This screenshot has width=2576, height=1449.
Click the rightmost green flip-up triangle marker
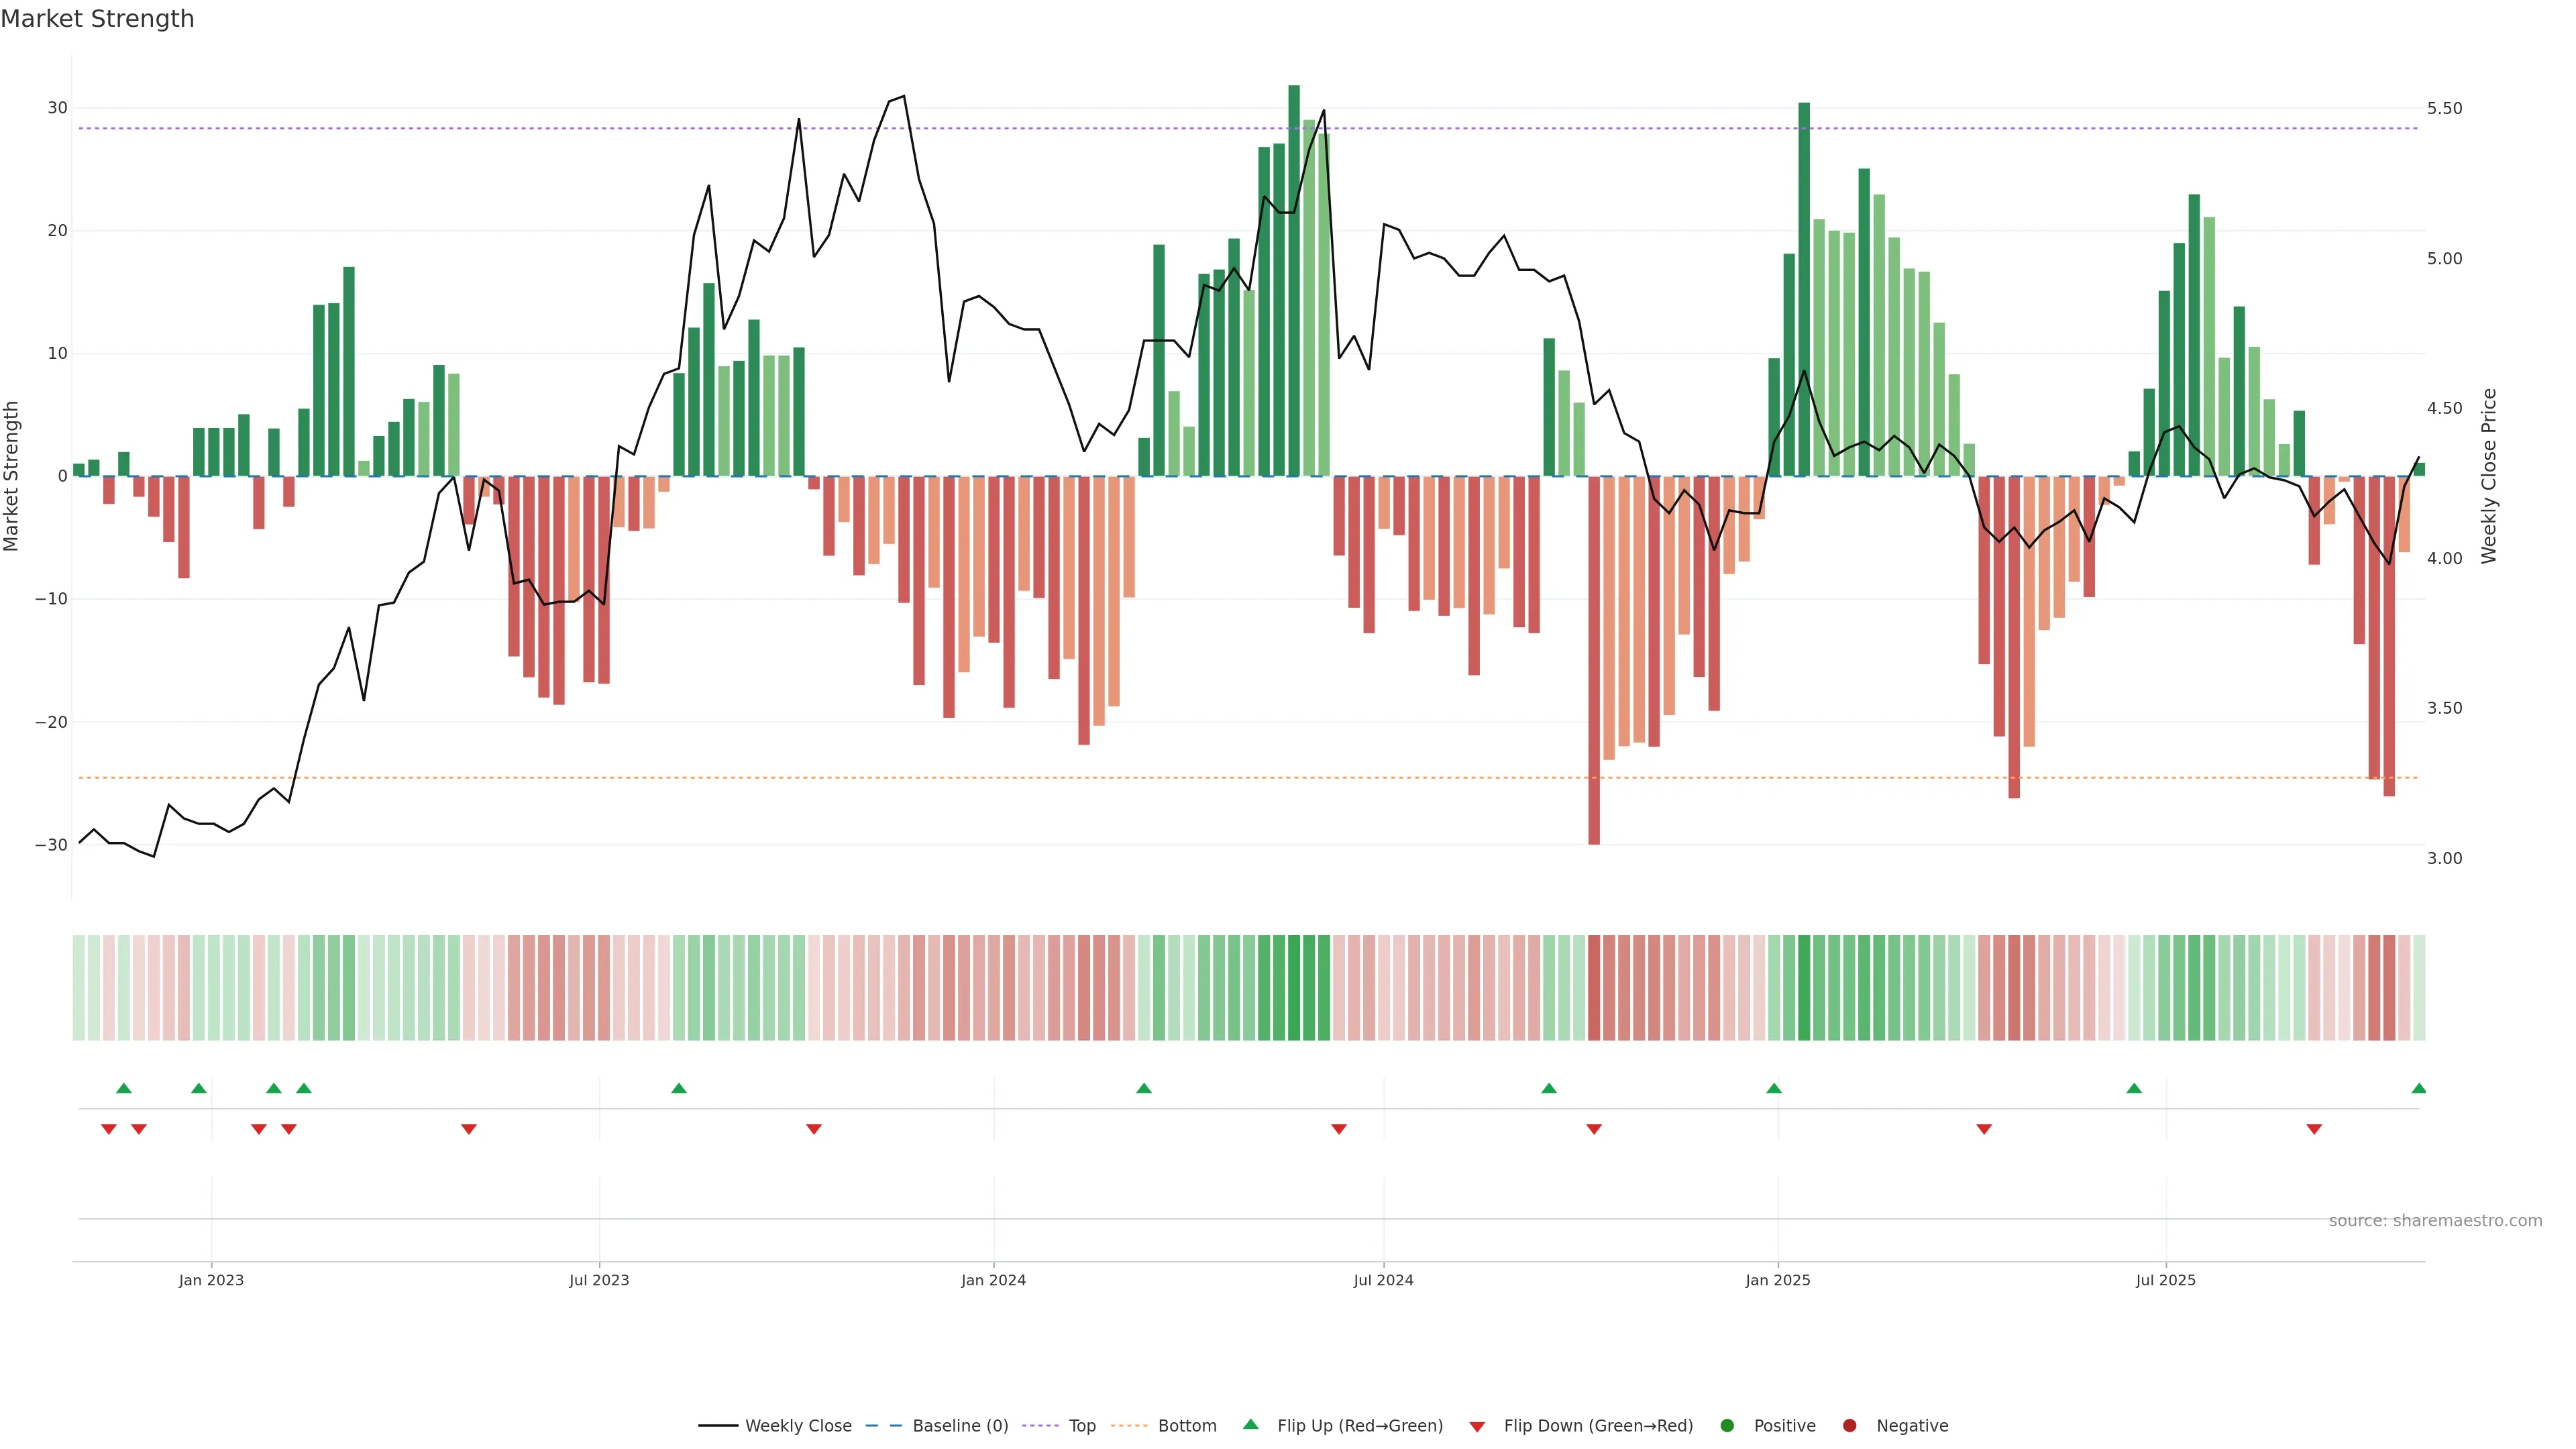point(2418,1088)
